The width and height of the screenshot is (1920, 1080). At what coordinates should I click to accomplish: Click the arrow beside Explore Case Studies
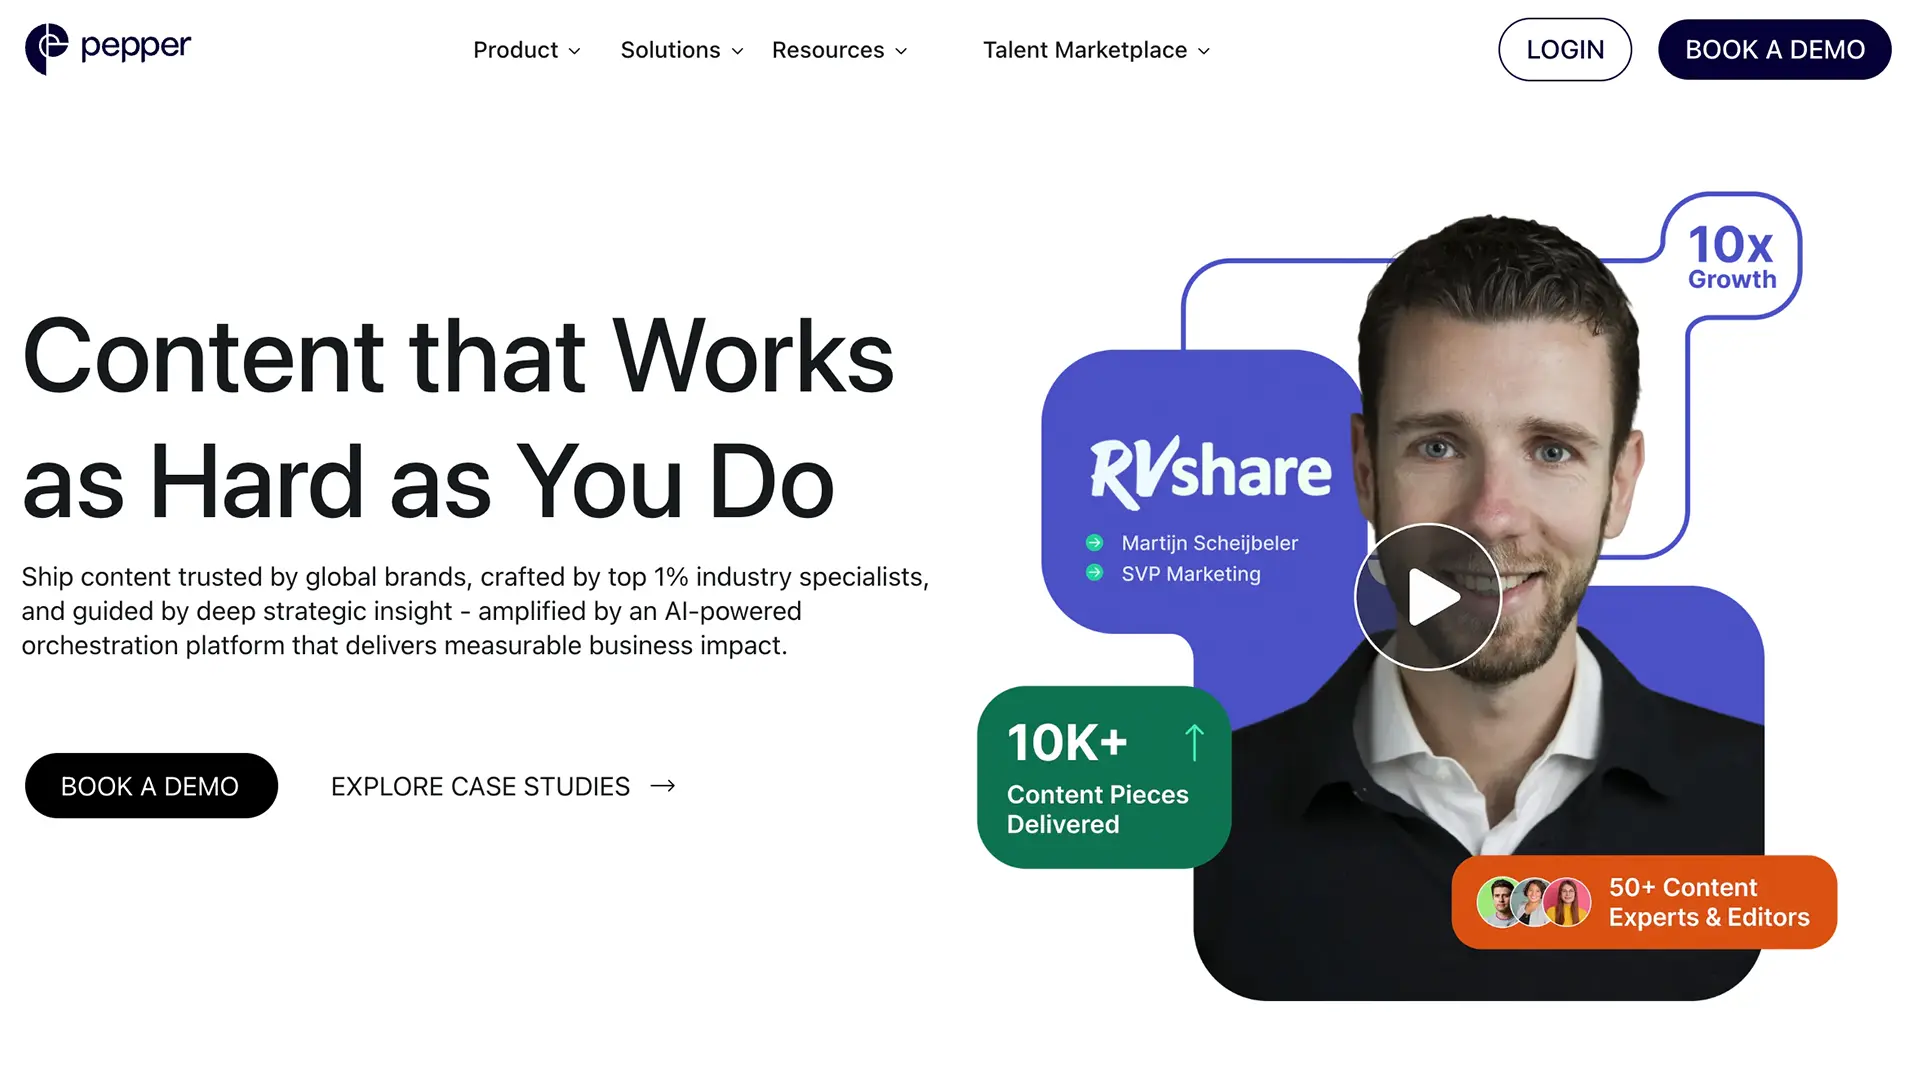[x=663, y=786]
